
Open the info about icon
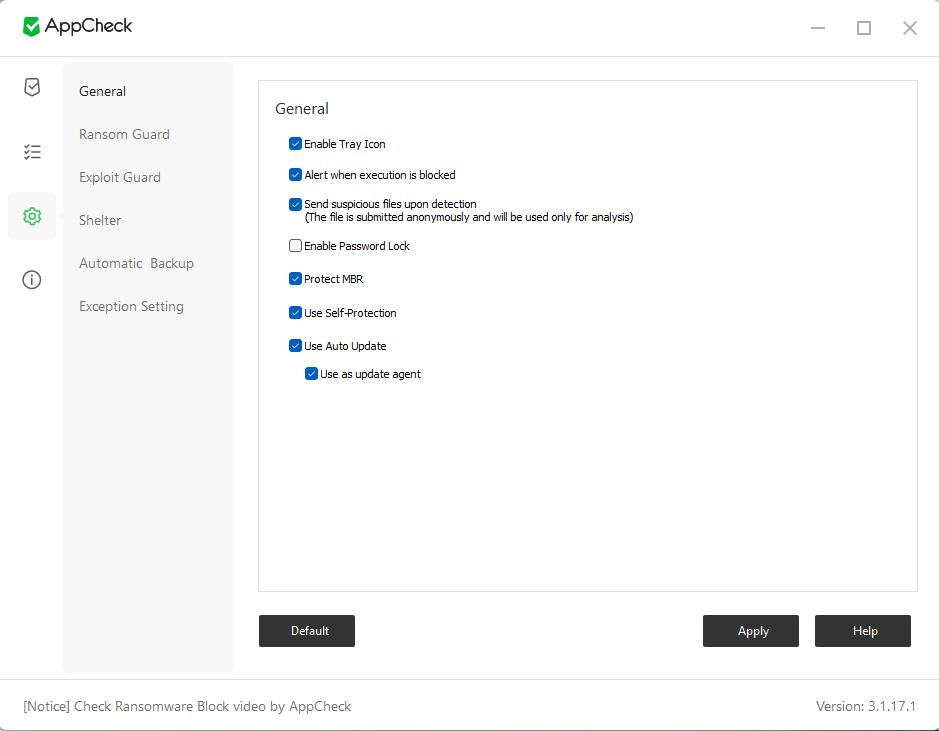pos(32,280)
